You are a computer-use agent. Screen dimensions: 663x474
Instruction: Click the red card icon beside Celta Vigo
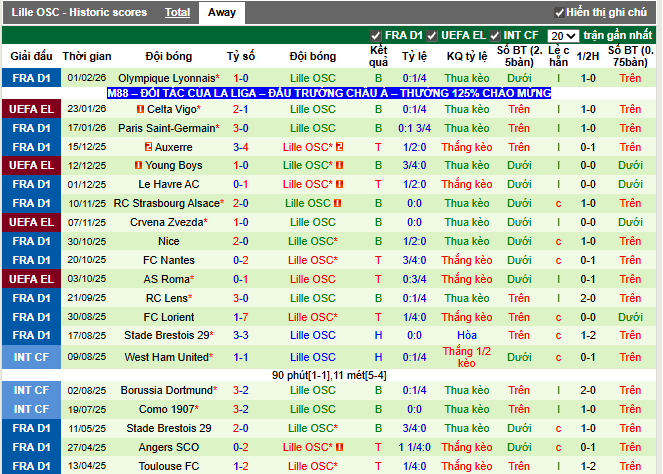pos(140,109)
